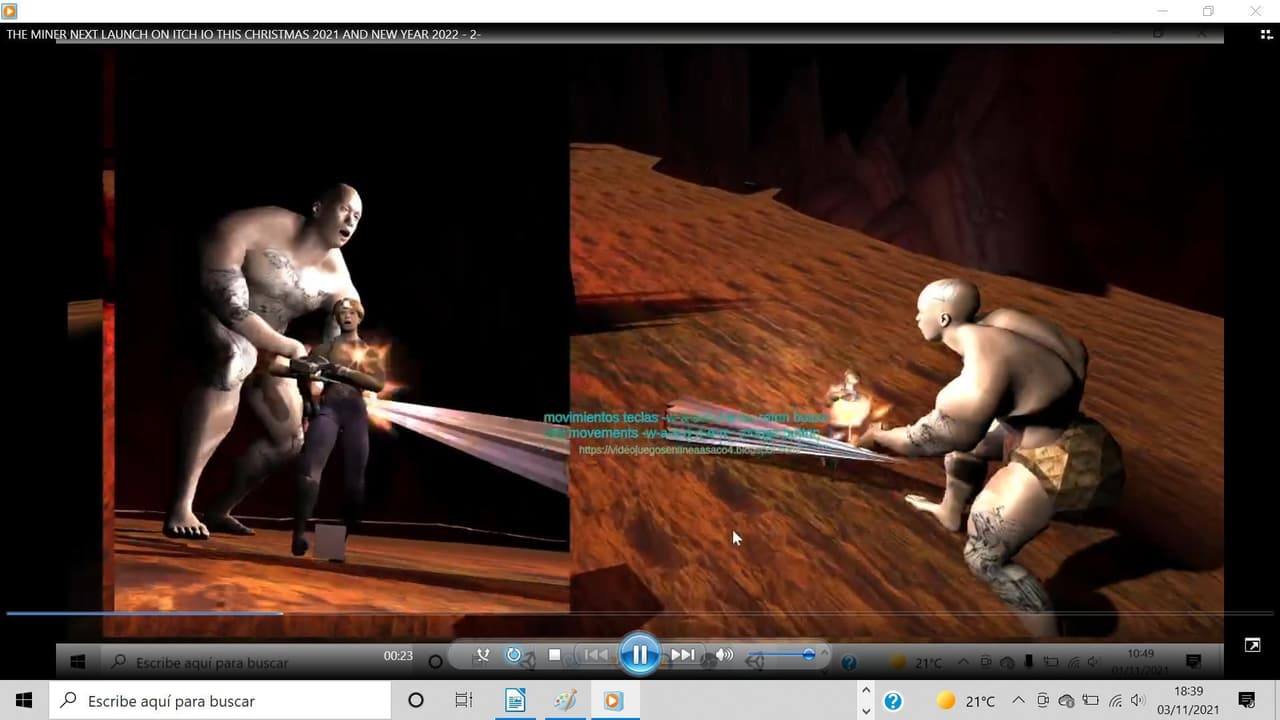Select the Windows Media Player taskbar icon

tap(613, 701)
